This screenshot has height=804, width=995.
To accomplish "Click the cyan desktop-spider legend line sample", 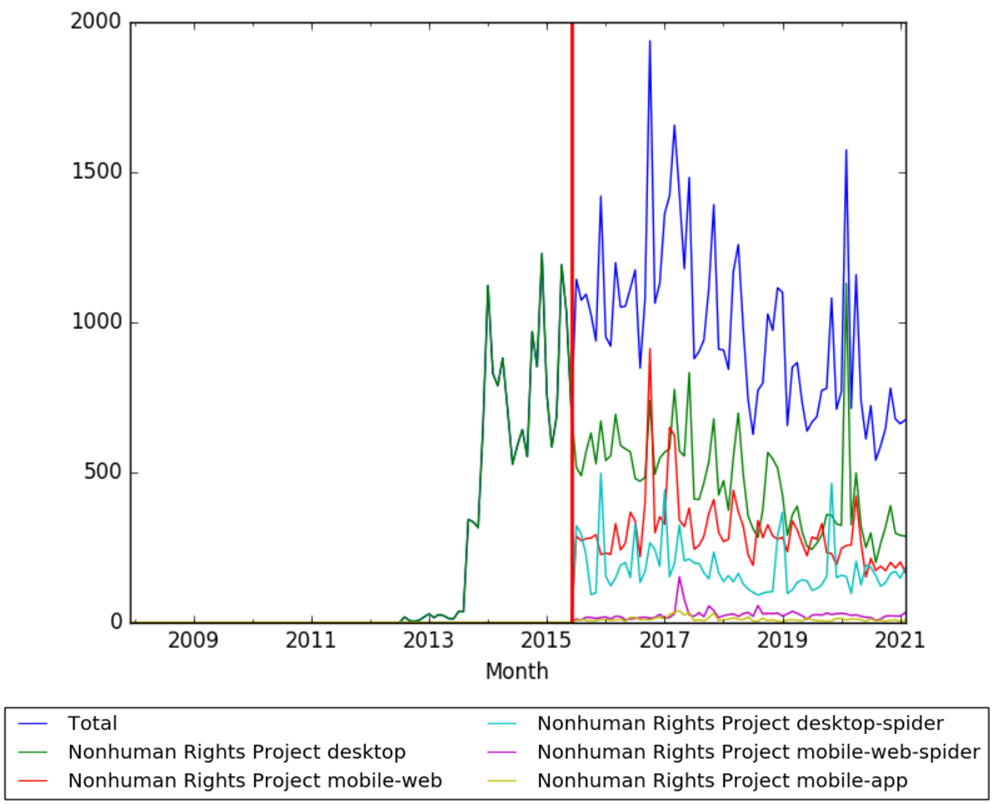I will tap(505, 724).
